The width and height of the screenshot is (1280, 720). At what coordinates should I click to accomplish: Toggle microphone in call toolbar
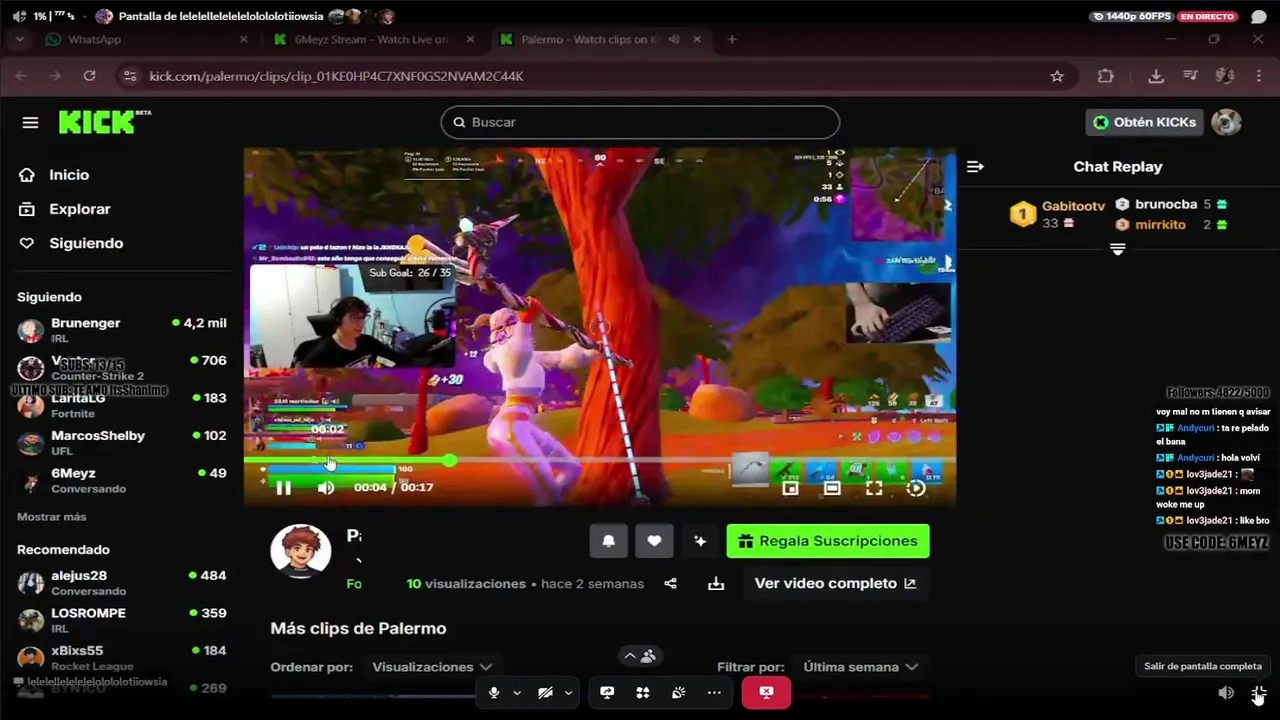coord(494,692)
